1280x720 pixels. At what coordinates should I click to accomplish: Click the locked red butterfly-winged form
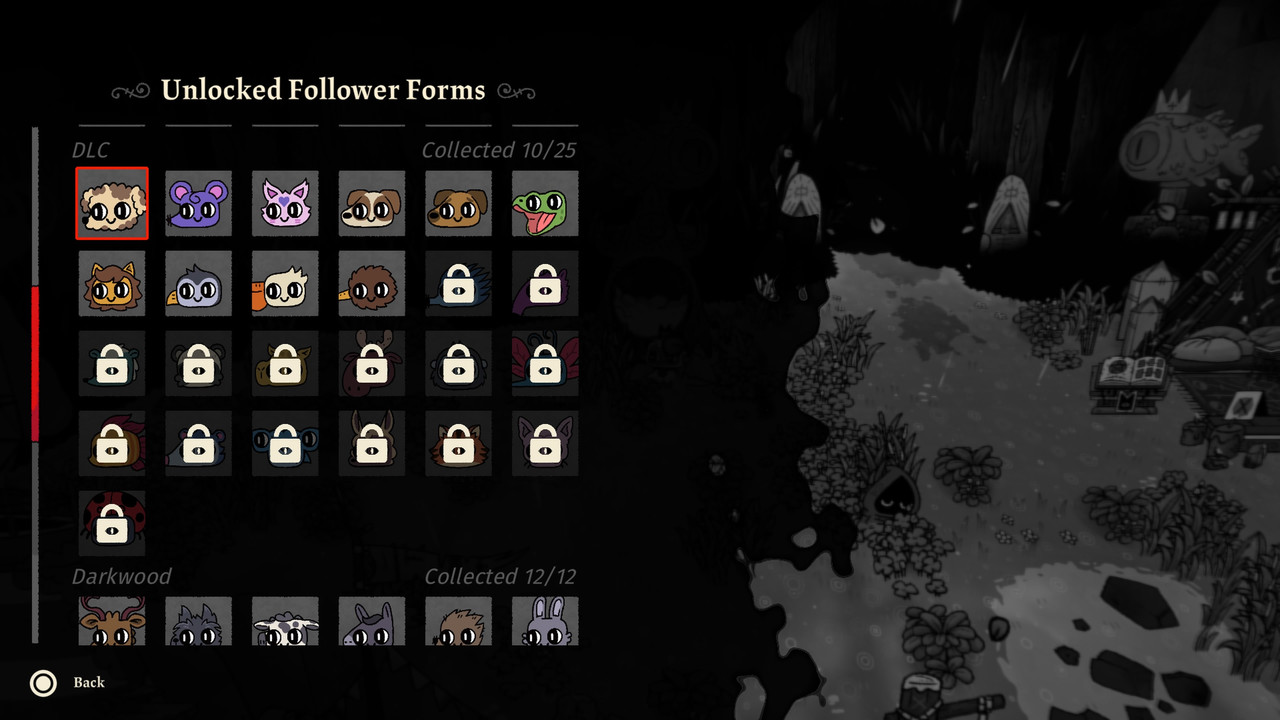tap(545, 363)
